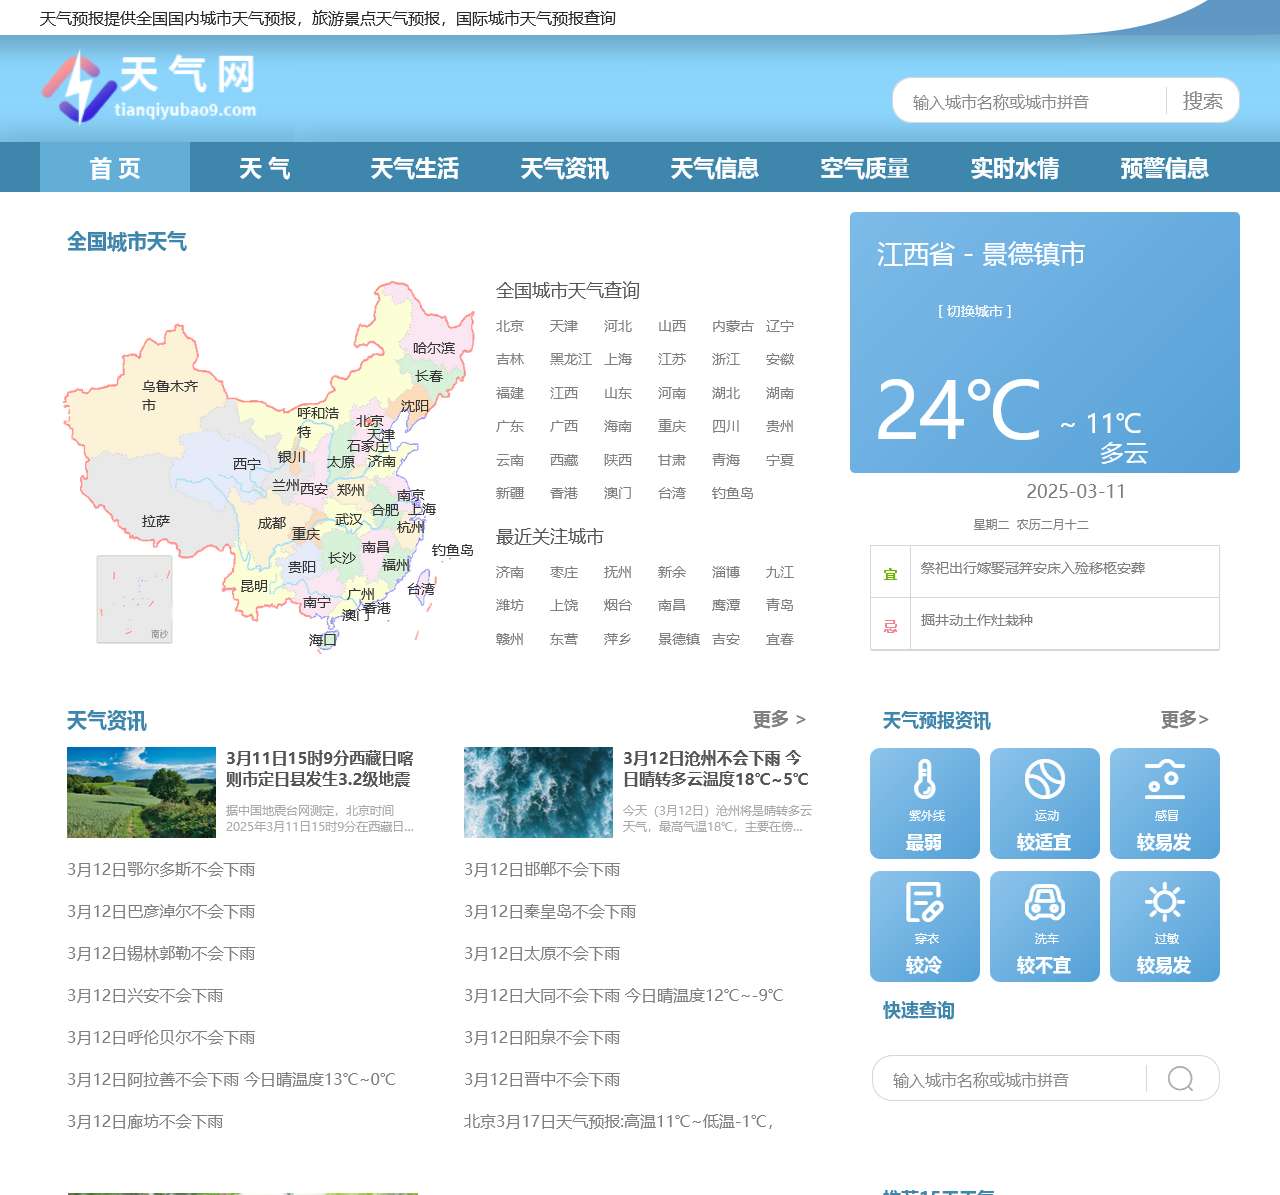
Task: Expand 更多 next to 天气资讯
Action: tap(778, 719)
